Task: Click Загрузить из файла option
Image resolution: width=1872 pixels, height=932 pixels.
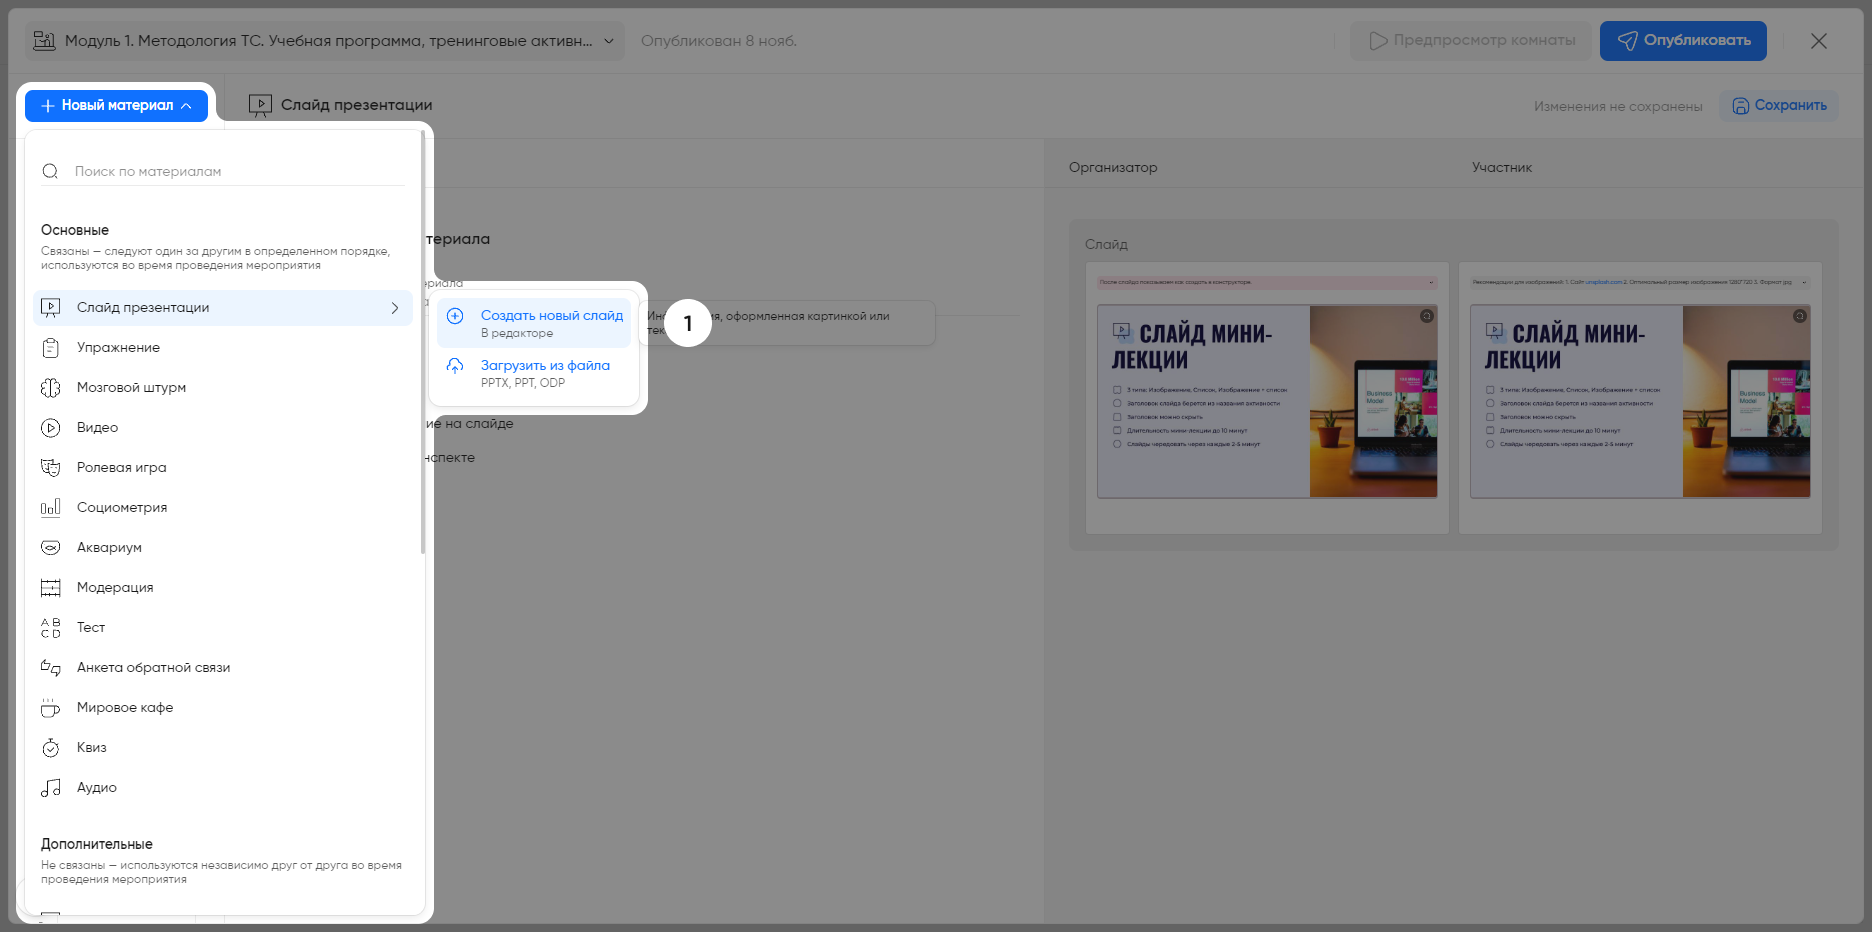Action: pyautogui.click(x=534, y=373)
